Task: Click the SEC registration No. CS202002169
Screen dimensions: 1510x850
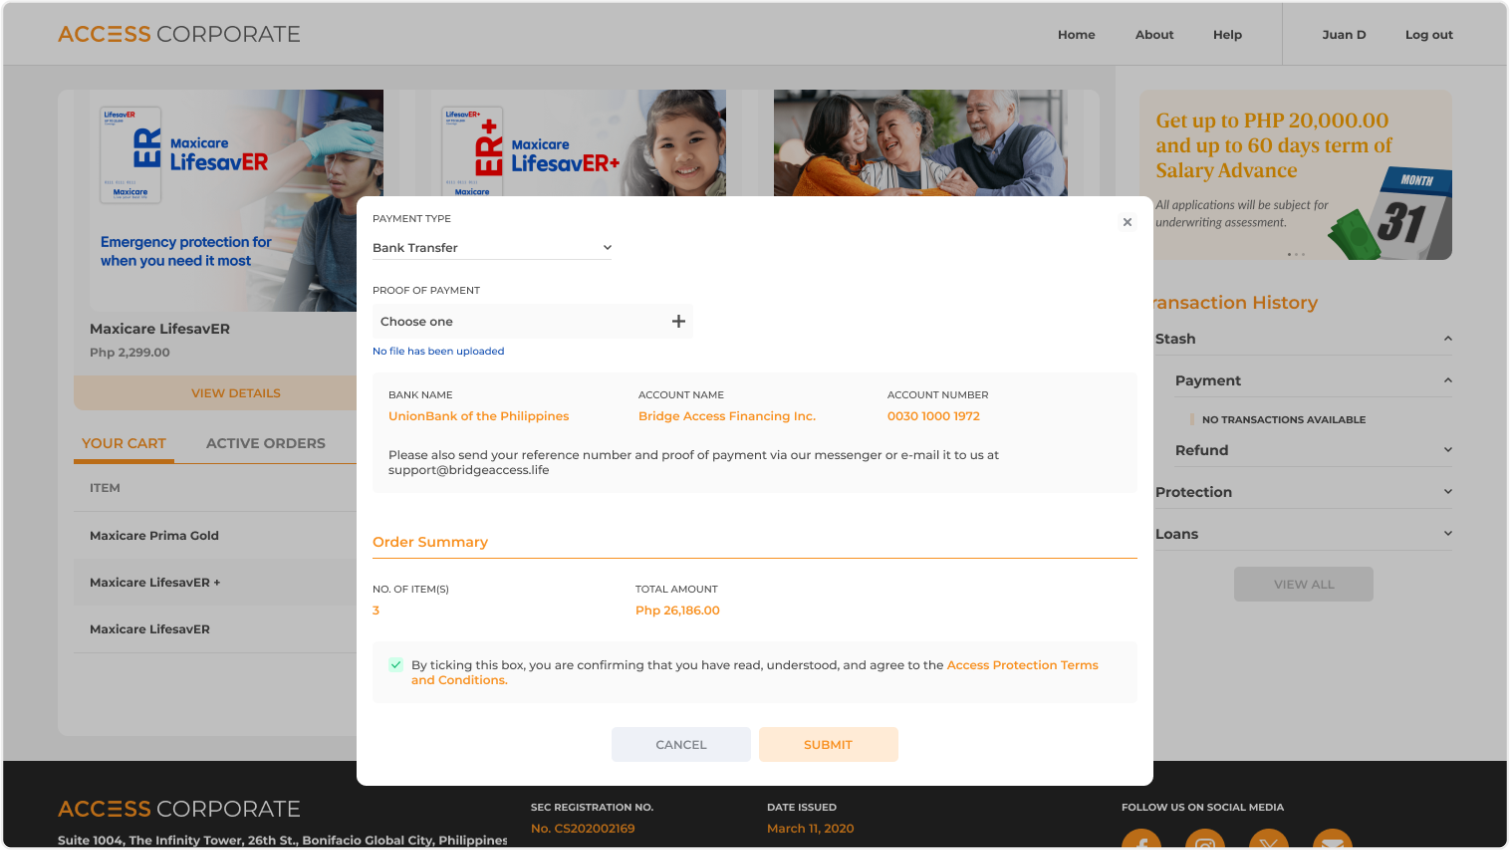Action: 582,828
